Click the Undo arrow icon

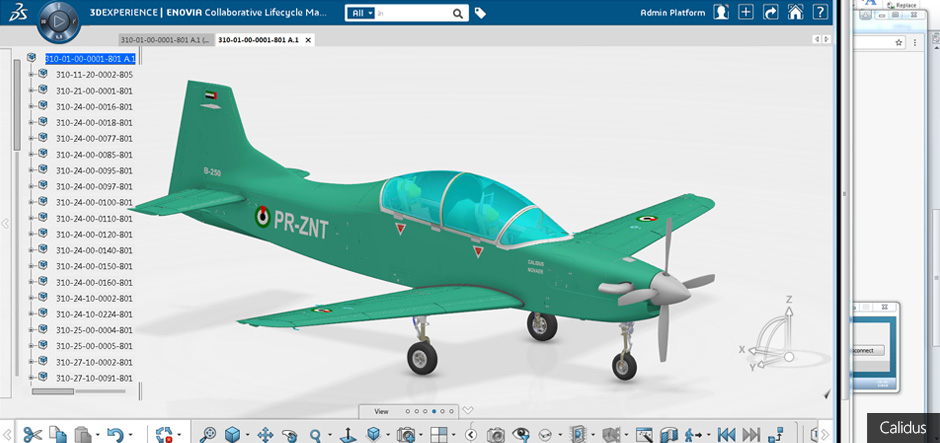click(x=115, y=434)
